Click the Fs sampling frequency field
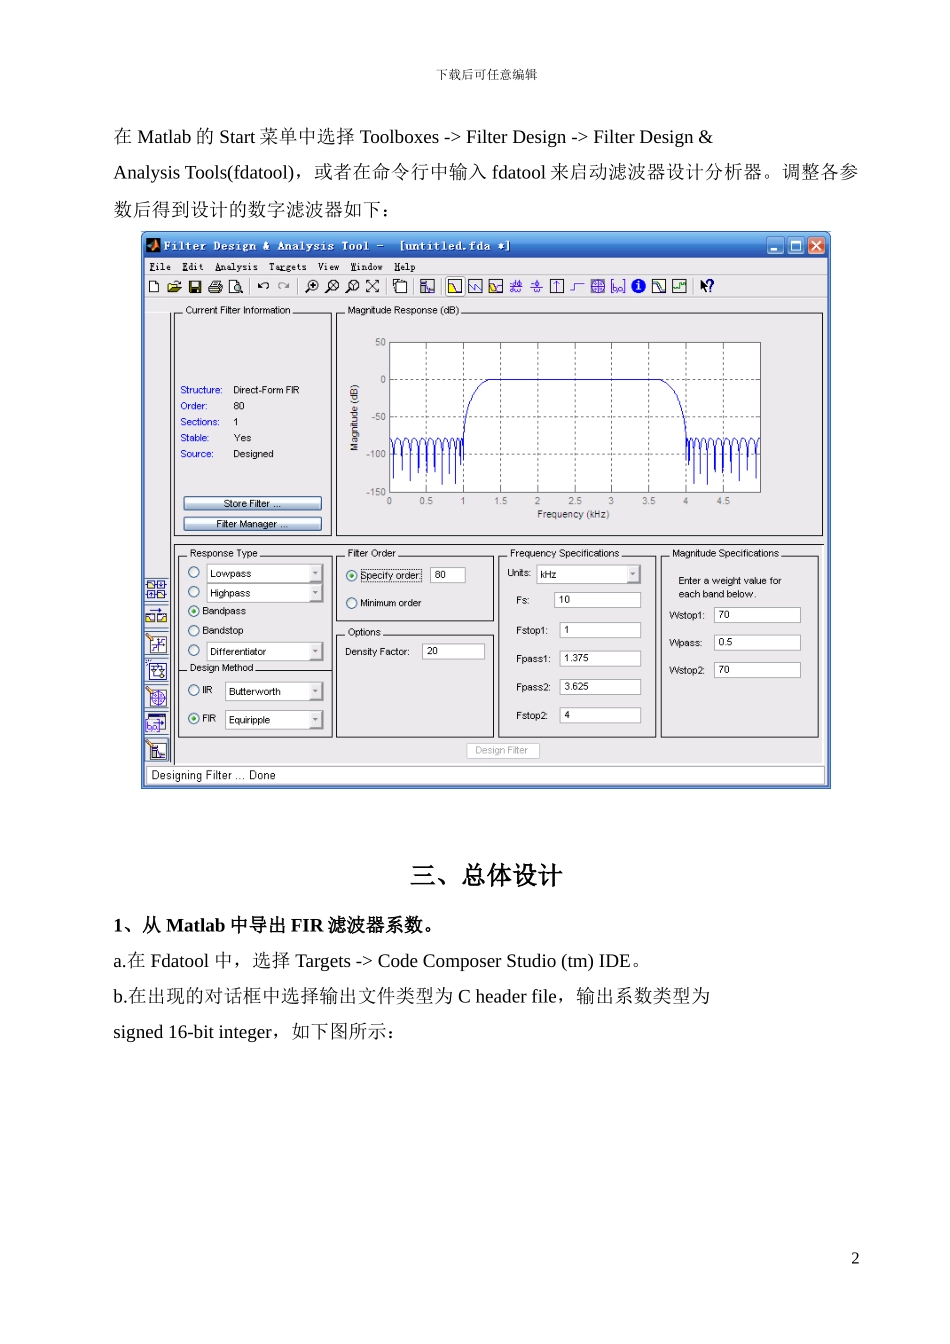This screenshot has height=1344, width=950. [598, 600]
